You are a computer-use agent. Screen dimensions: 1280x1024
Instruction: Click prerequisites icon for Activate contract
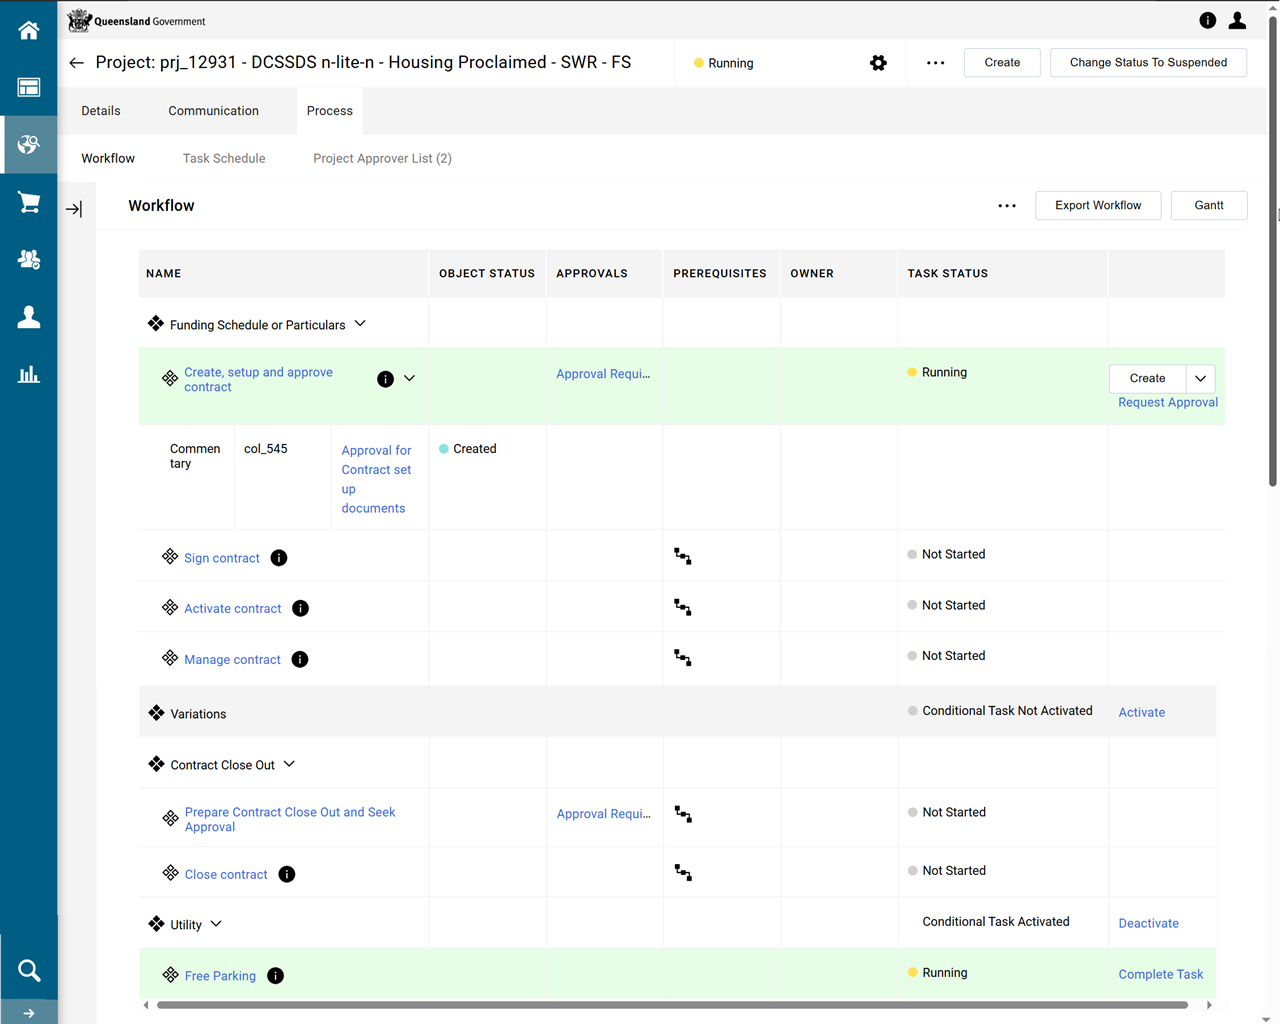(683, 607)
